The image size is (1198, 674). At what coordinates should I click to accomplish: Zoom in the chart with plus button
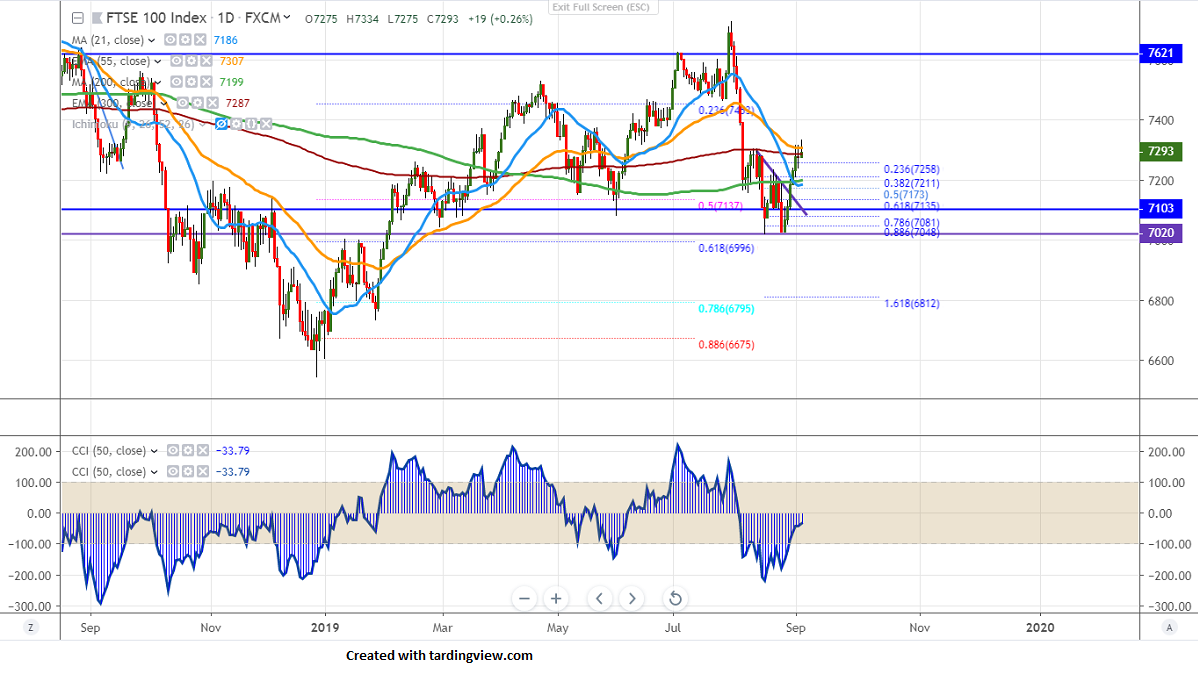(x=556, y=598)
